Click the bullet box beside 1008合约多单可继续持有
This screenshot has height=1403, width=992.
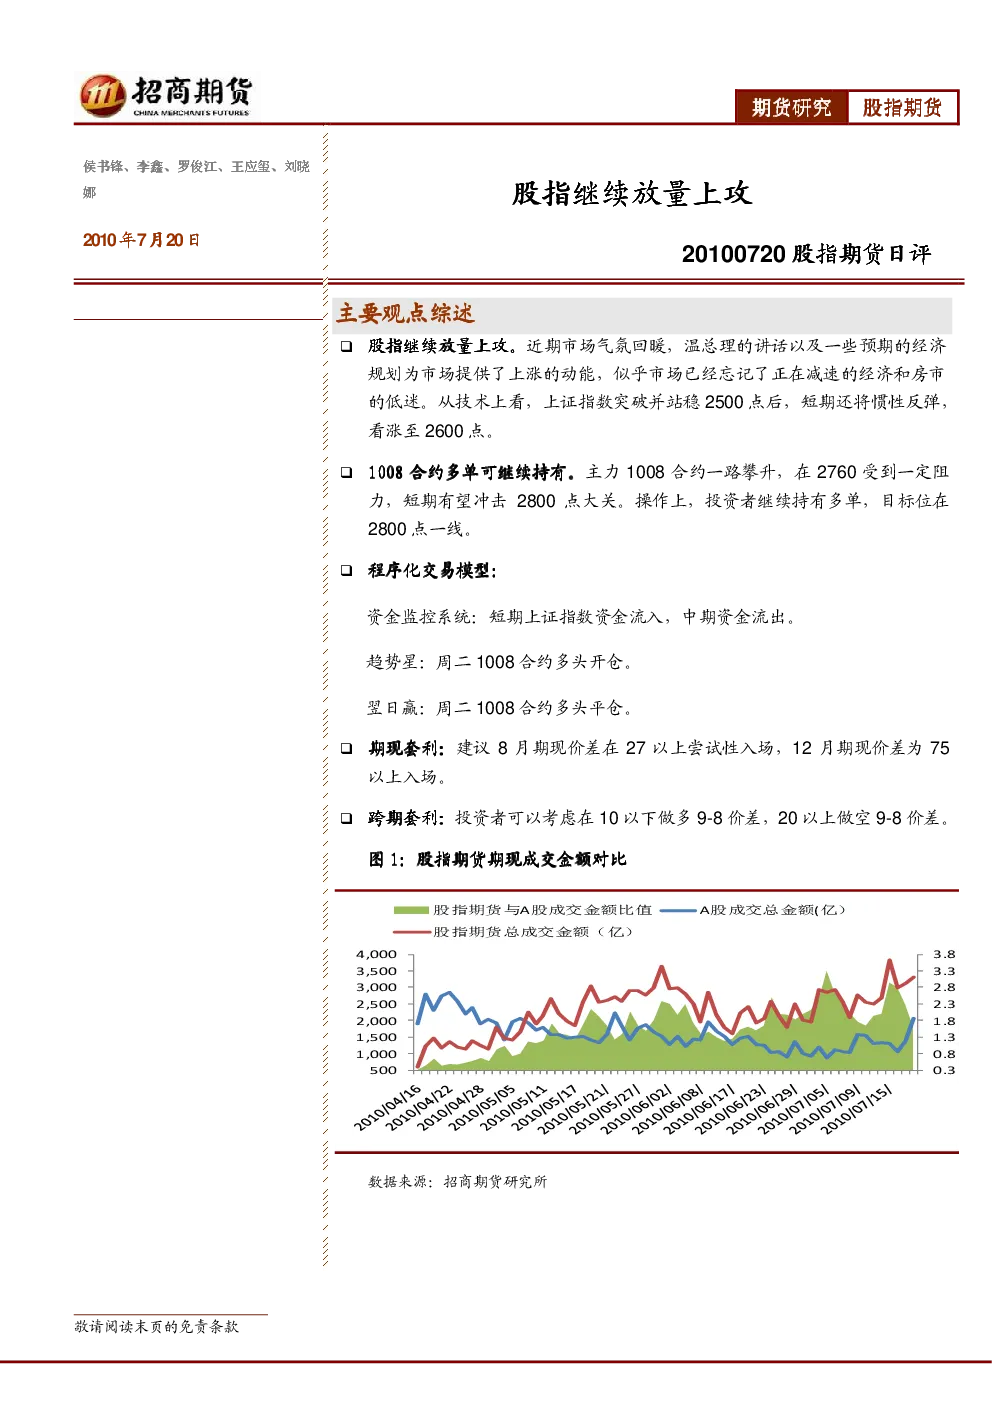coord(345,472)
